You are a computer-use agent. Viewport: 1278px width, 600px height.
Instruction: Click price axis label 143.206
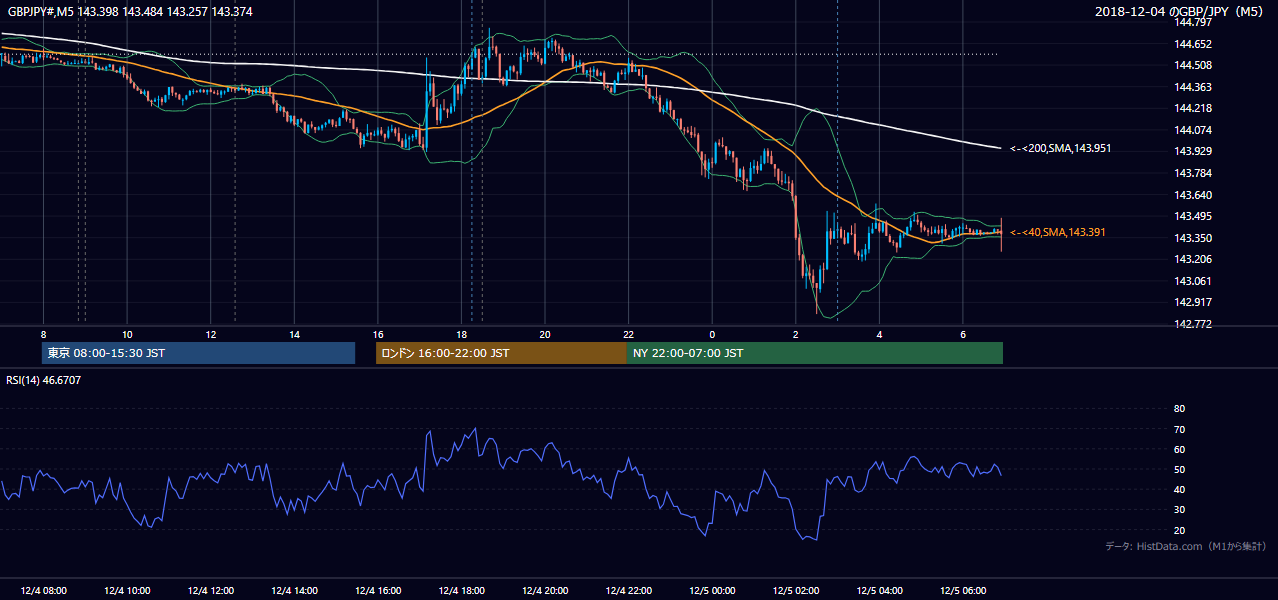coord(1192,259)
